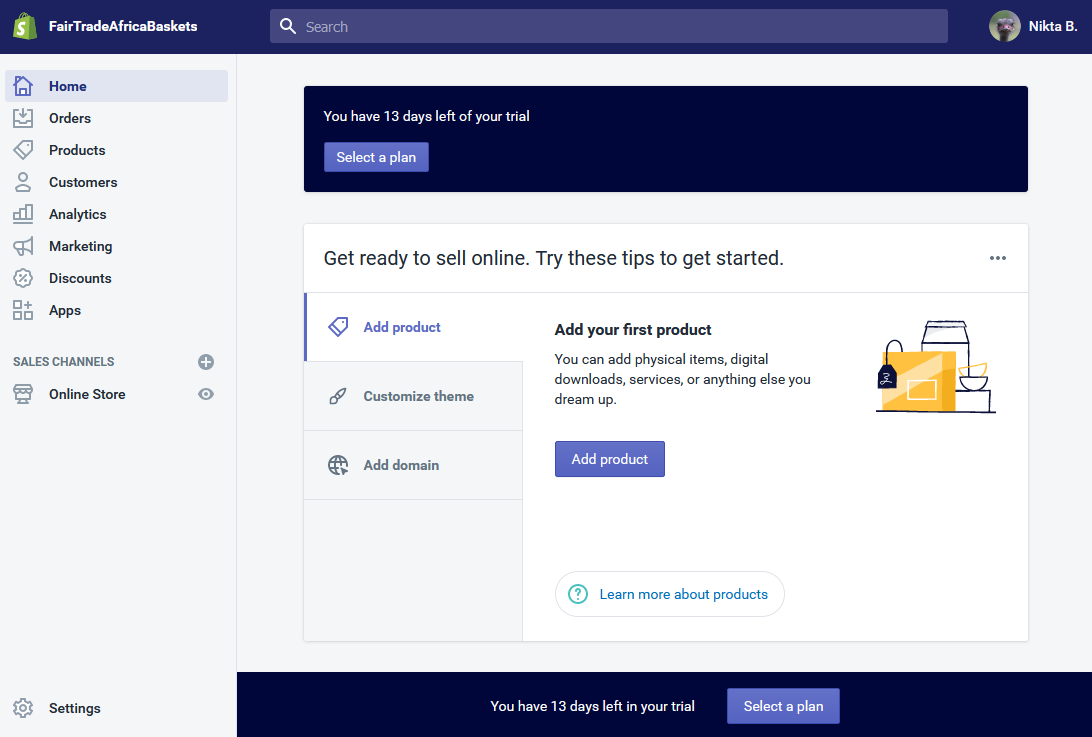Click the tag icon beside Add product tab
This screenshot has height=737, width=1092.
pyautogui.click(x=338, y=327)
